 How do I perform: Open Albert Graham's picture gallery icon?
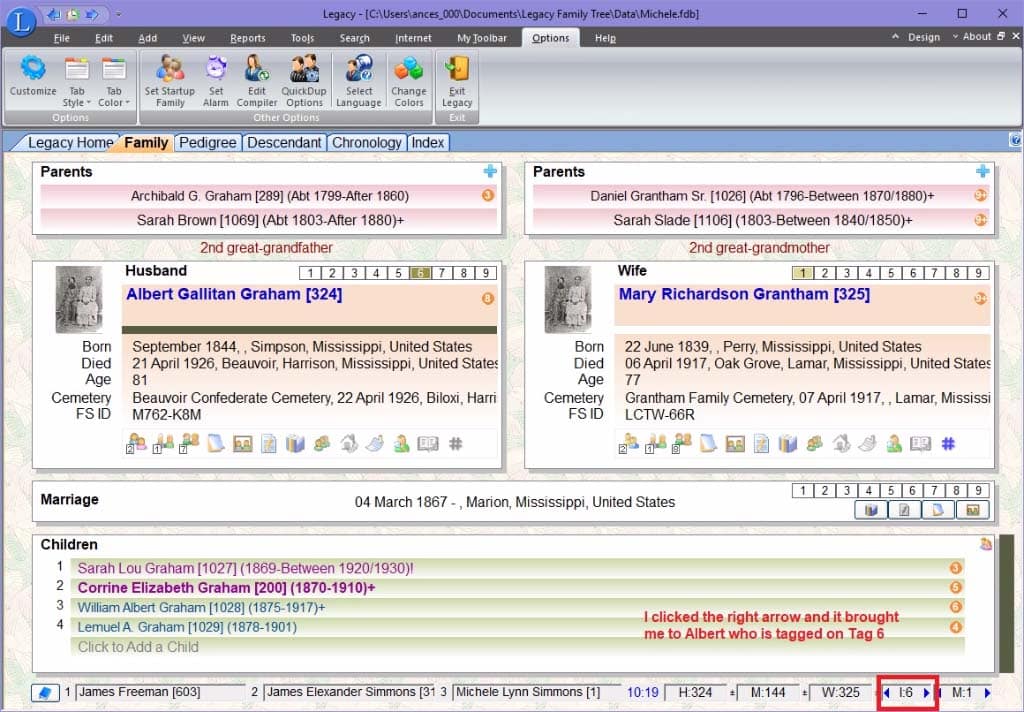tap(242, 444)
